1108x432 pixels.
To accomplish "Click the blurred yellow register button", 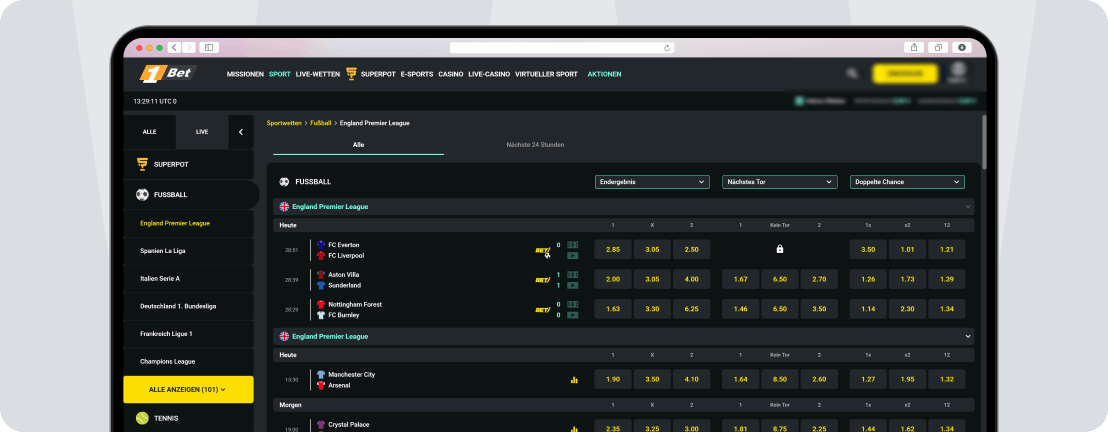I will click(x=905, y=74).
